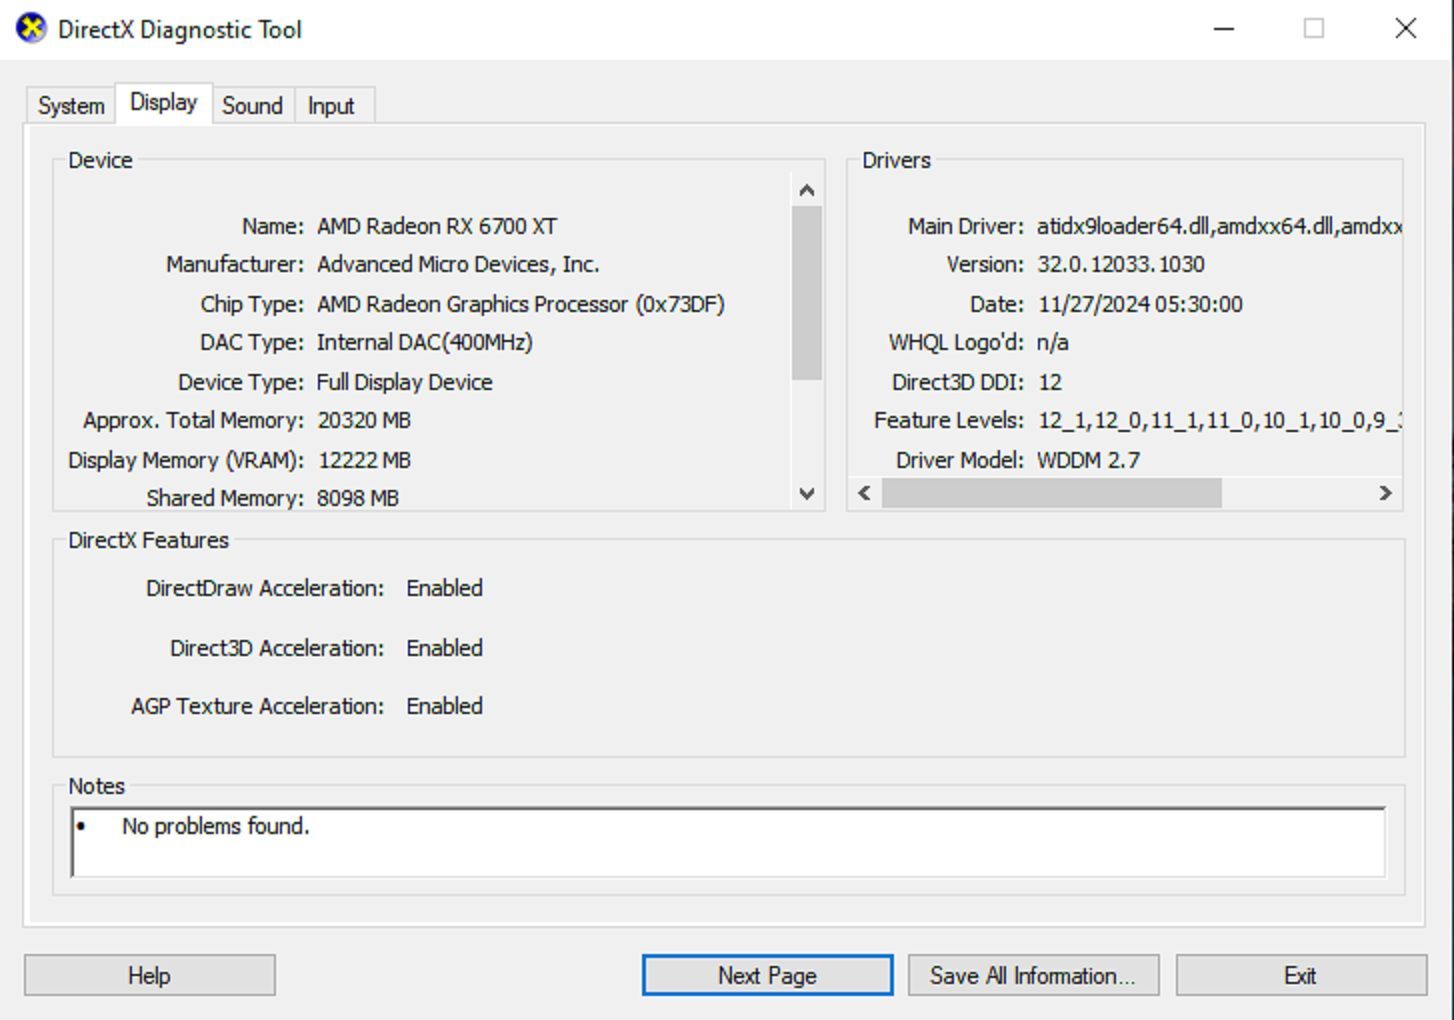Click the 'Display Memory (VRAM):' label

coord(186,460)
